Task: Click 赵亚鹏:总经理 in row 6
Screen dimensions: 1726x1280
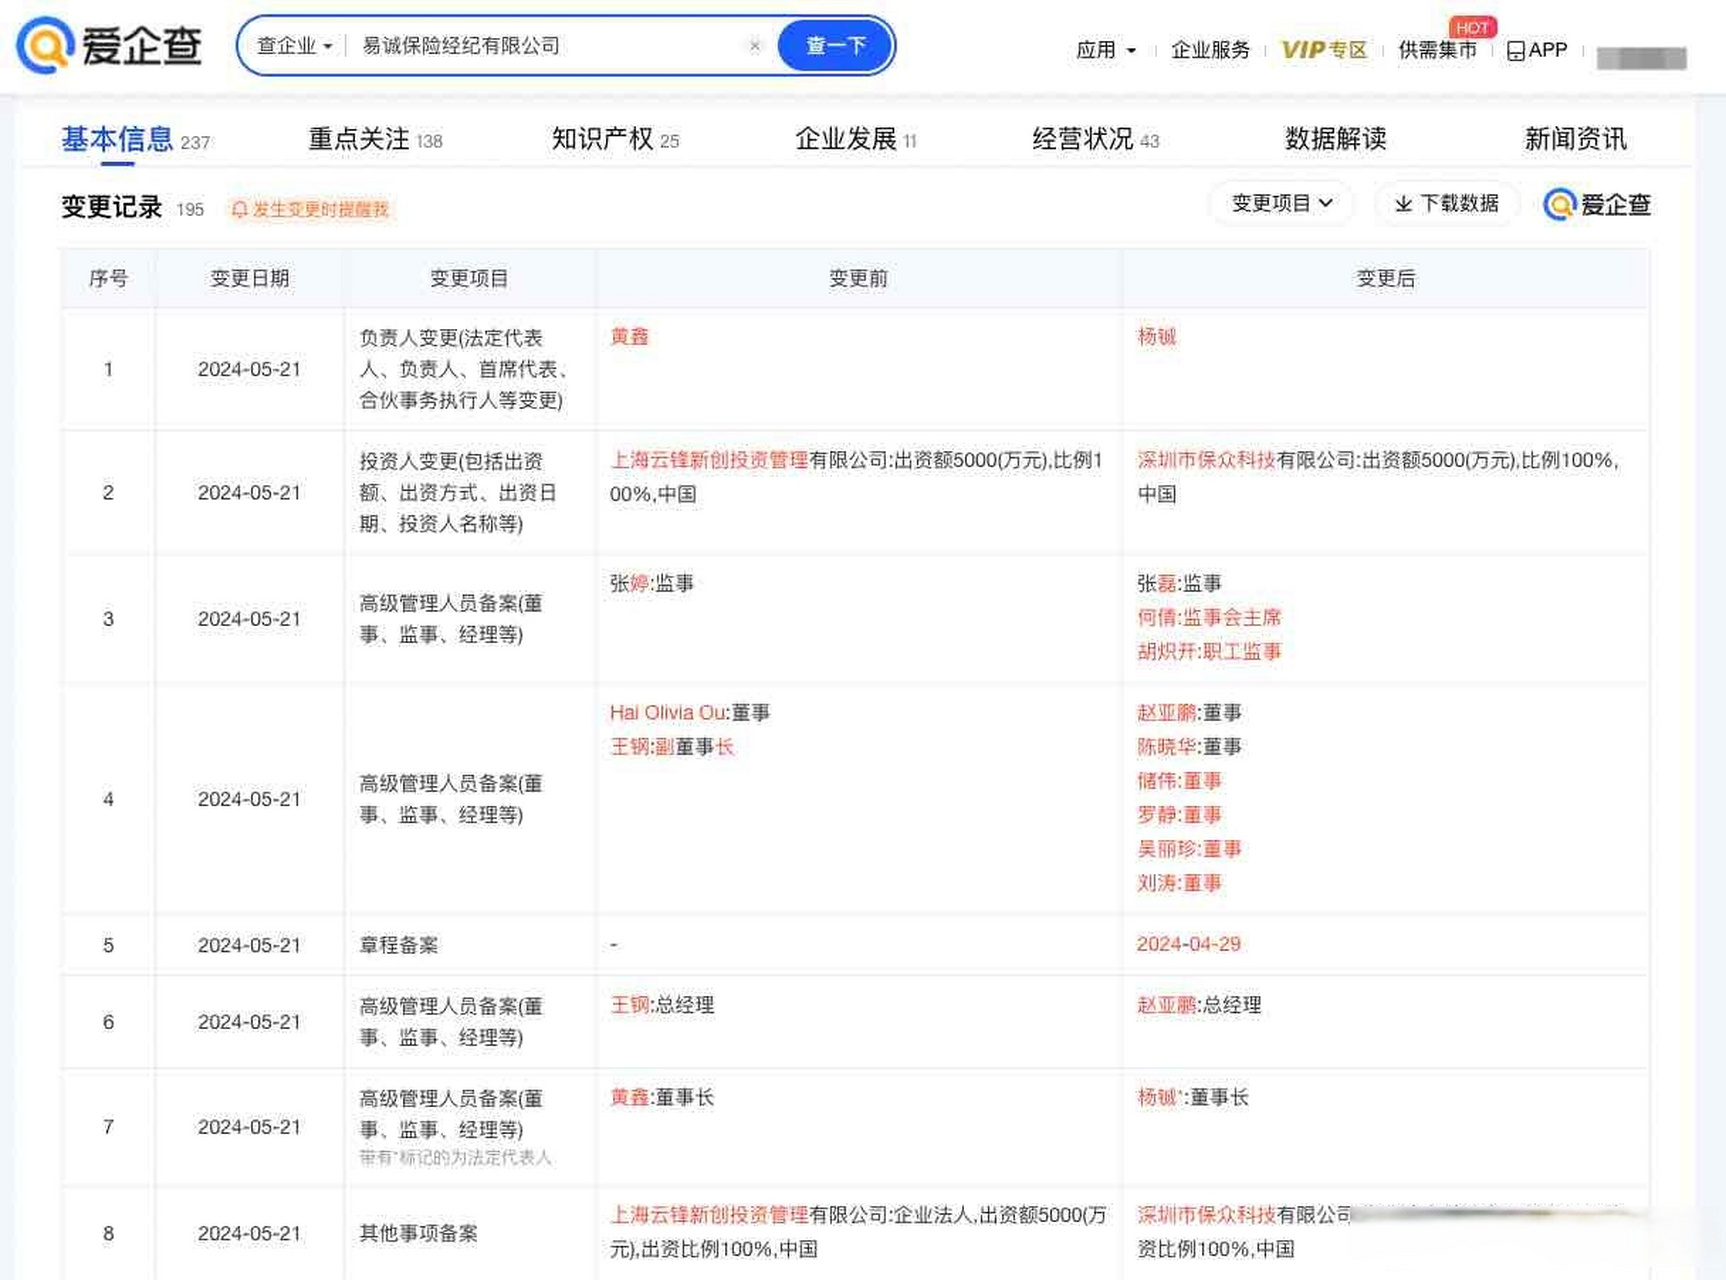Action: tap(1199, 1005)
